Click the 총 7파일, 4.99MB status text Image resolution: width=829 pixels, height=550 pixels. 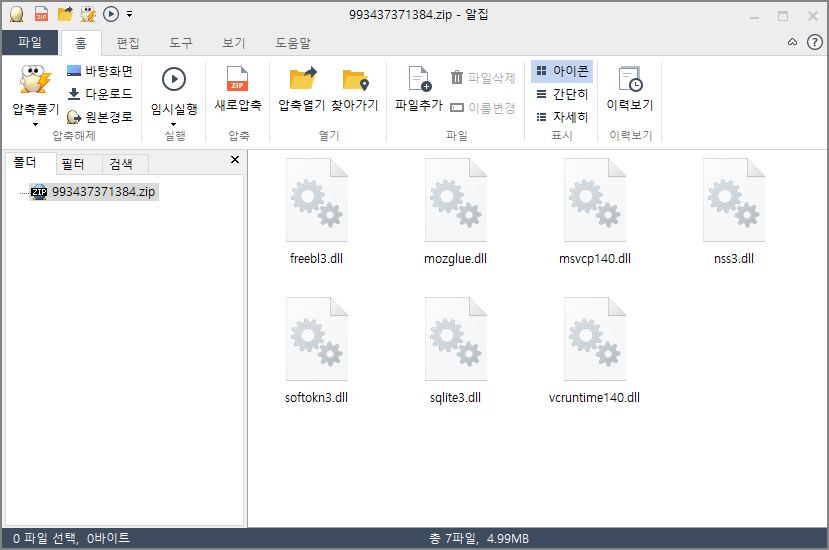[x=479, y=538]
